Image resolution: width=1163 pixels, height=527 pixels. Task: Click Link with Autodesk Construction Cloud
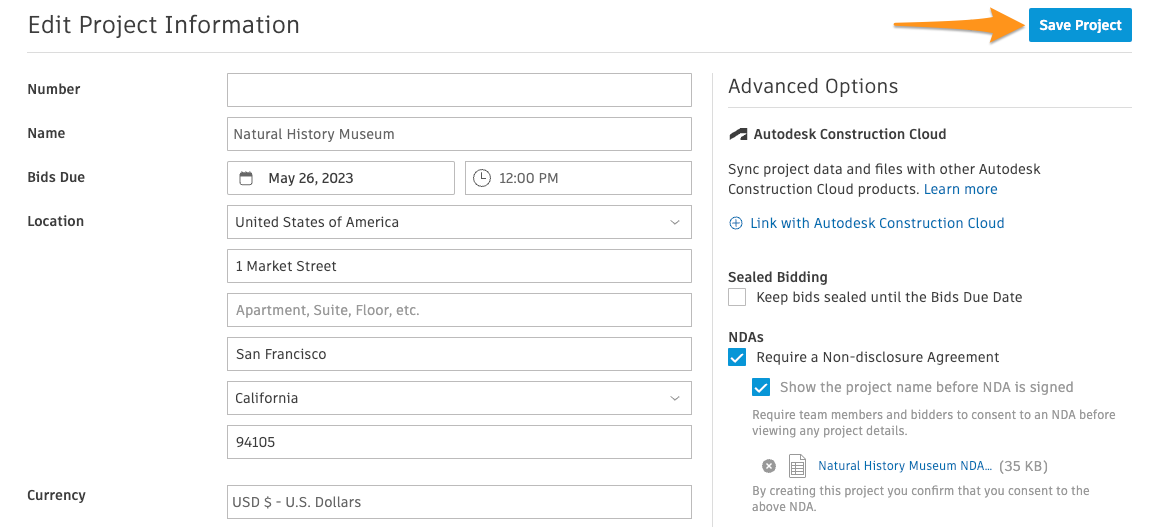[x=877, y=223]
